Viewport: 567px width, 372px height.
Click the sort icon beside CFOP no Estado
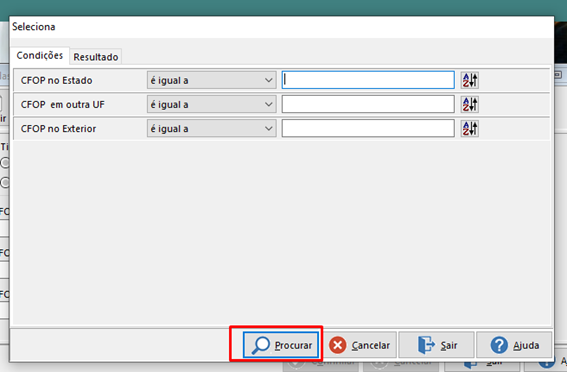[470, 80]
